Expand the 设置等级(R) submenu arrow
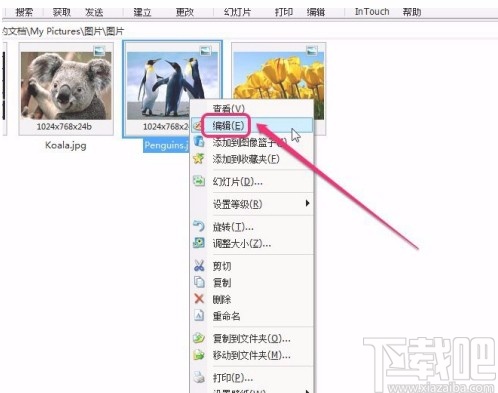Image resolution: width=498 pixels, height=393 pixels. (308, 203)
